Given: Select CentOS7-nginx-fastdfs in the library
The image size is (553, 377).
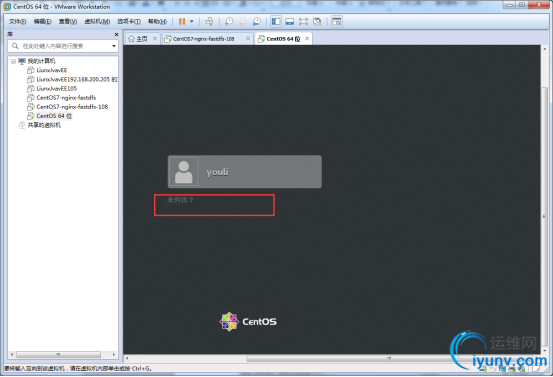Looking at the screenshot, I should 66,98.
